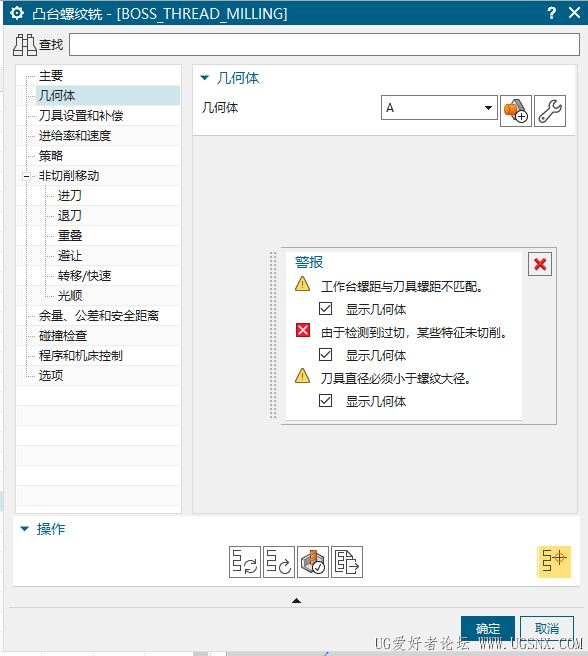
Task: Click inside the 查找 search field
Action: point(324,44)
